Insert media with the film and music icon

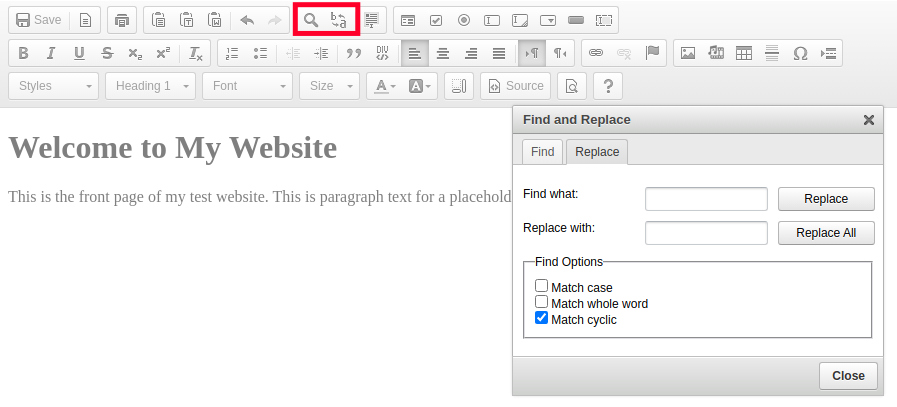tap(716, 53)
